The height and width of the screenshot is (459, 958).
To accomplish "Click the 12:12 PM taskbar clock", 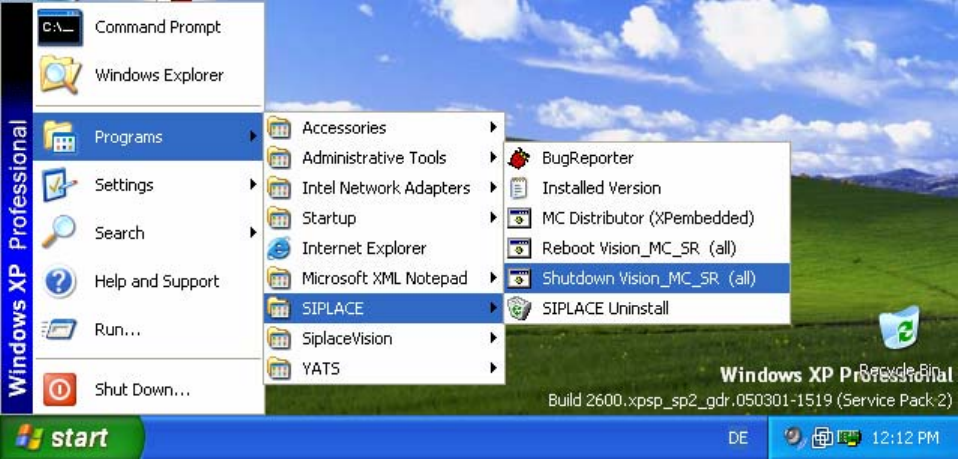I will (x=905, y=438).
